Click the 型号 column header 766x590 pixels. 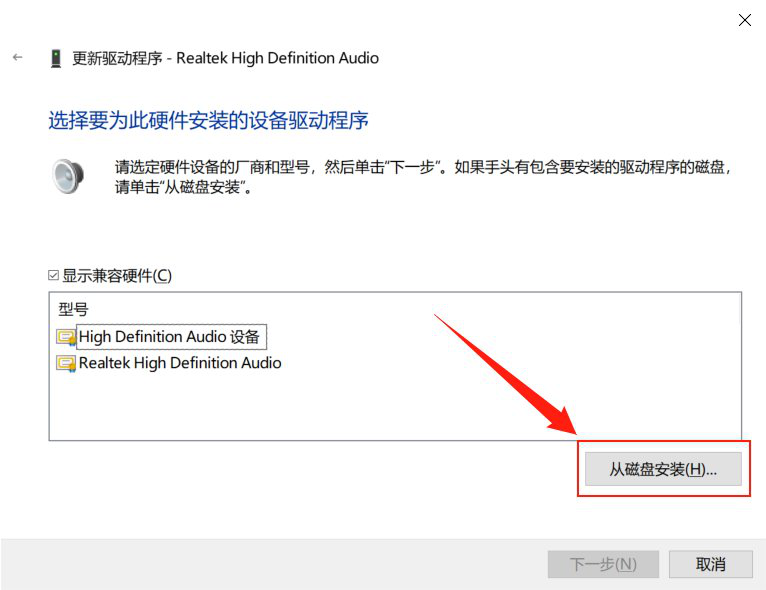tap(73, 309)
